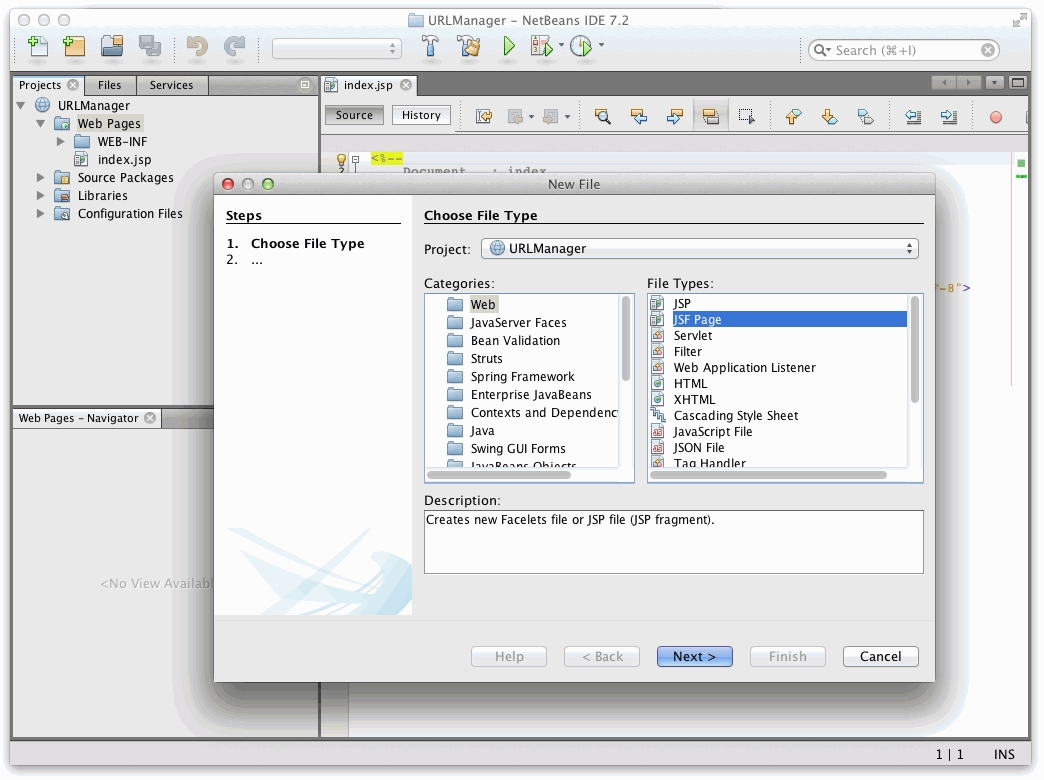Toggle highlight search in editor toolbar
The height and width of the screenshot is (780, 1044).
pyautogui.click(x=710, y=116)
